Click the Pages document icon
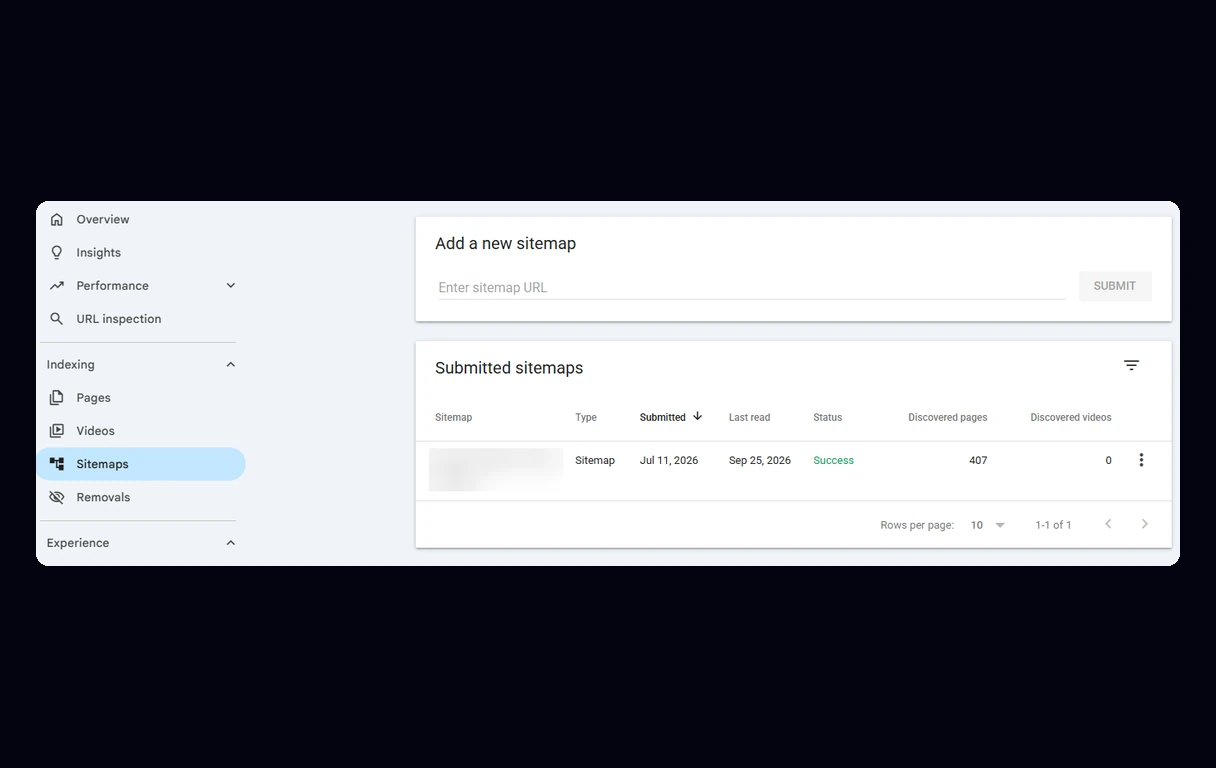The image size is (1216, 768). tap(57, 397)
